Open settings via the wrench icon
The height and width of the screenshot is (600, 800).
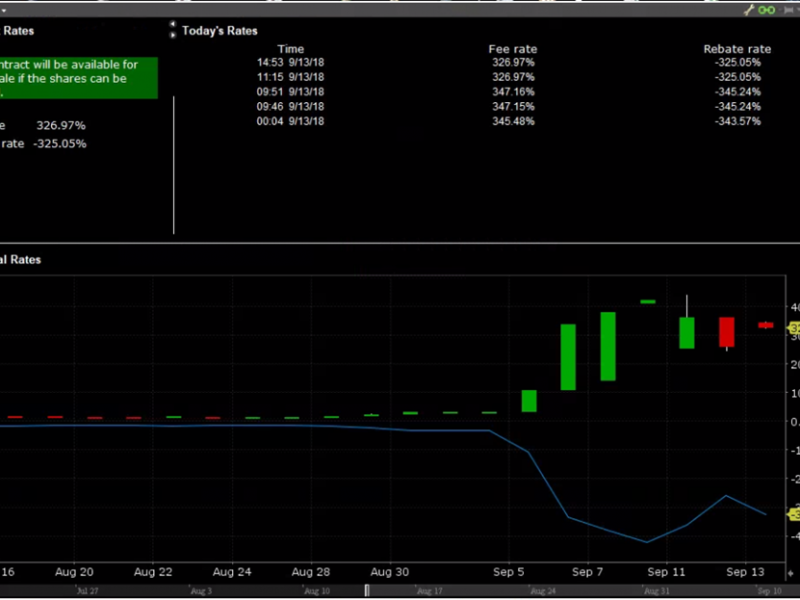pos(749,9)
